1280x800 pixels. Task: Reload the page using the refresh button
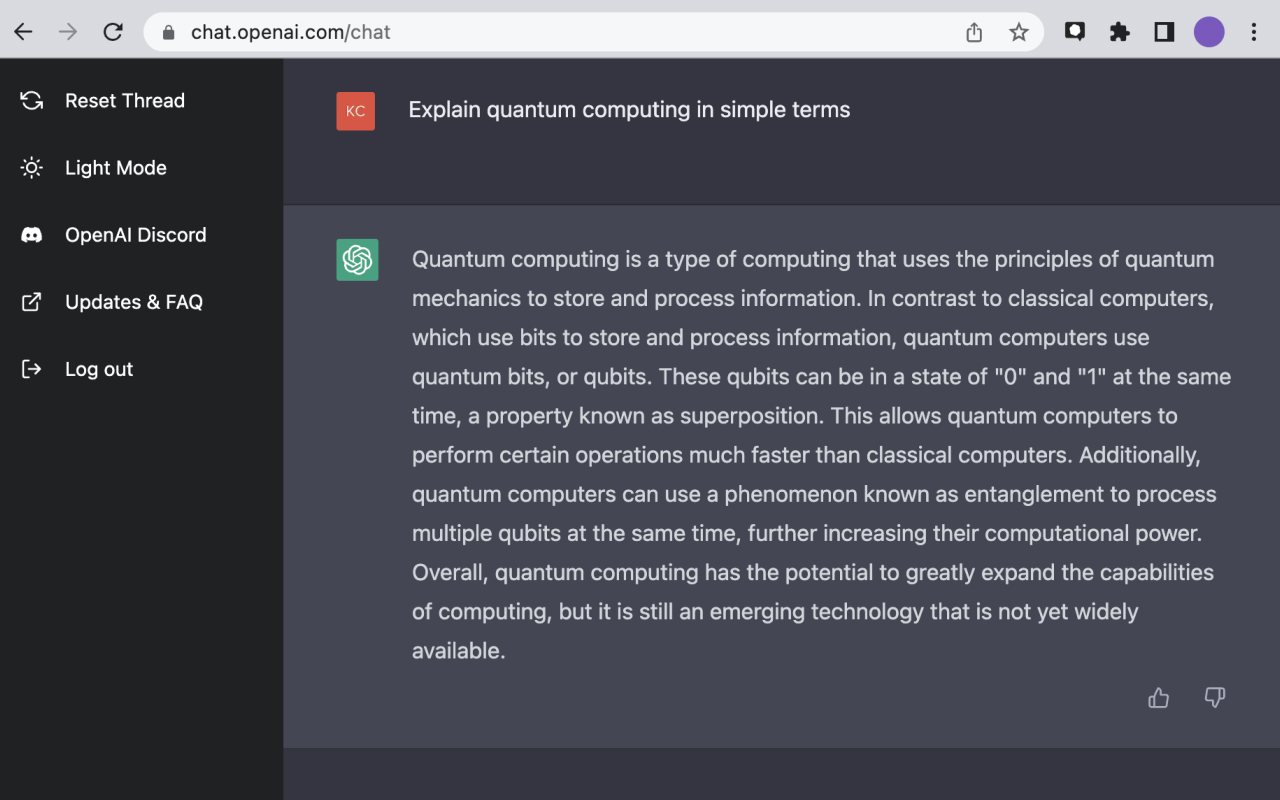tap(113, 32)
